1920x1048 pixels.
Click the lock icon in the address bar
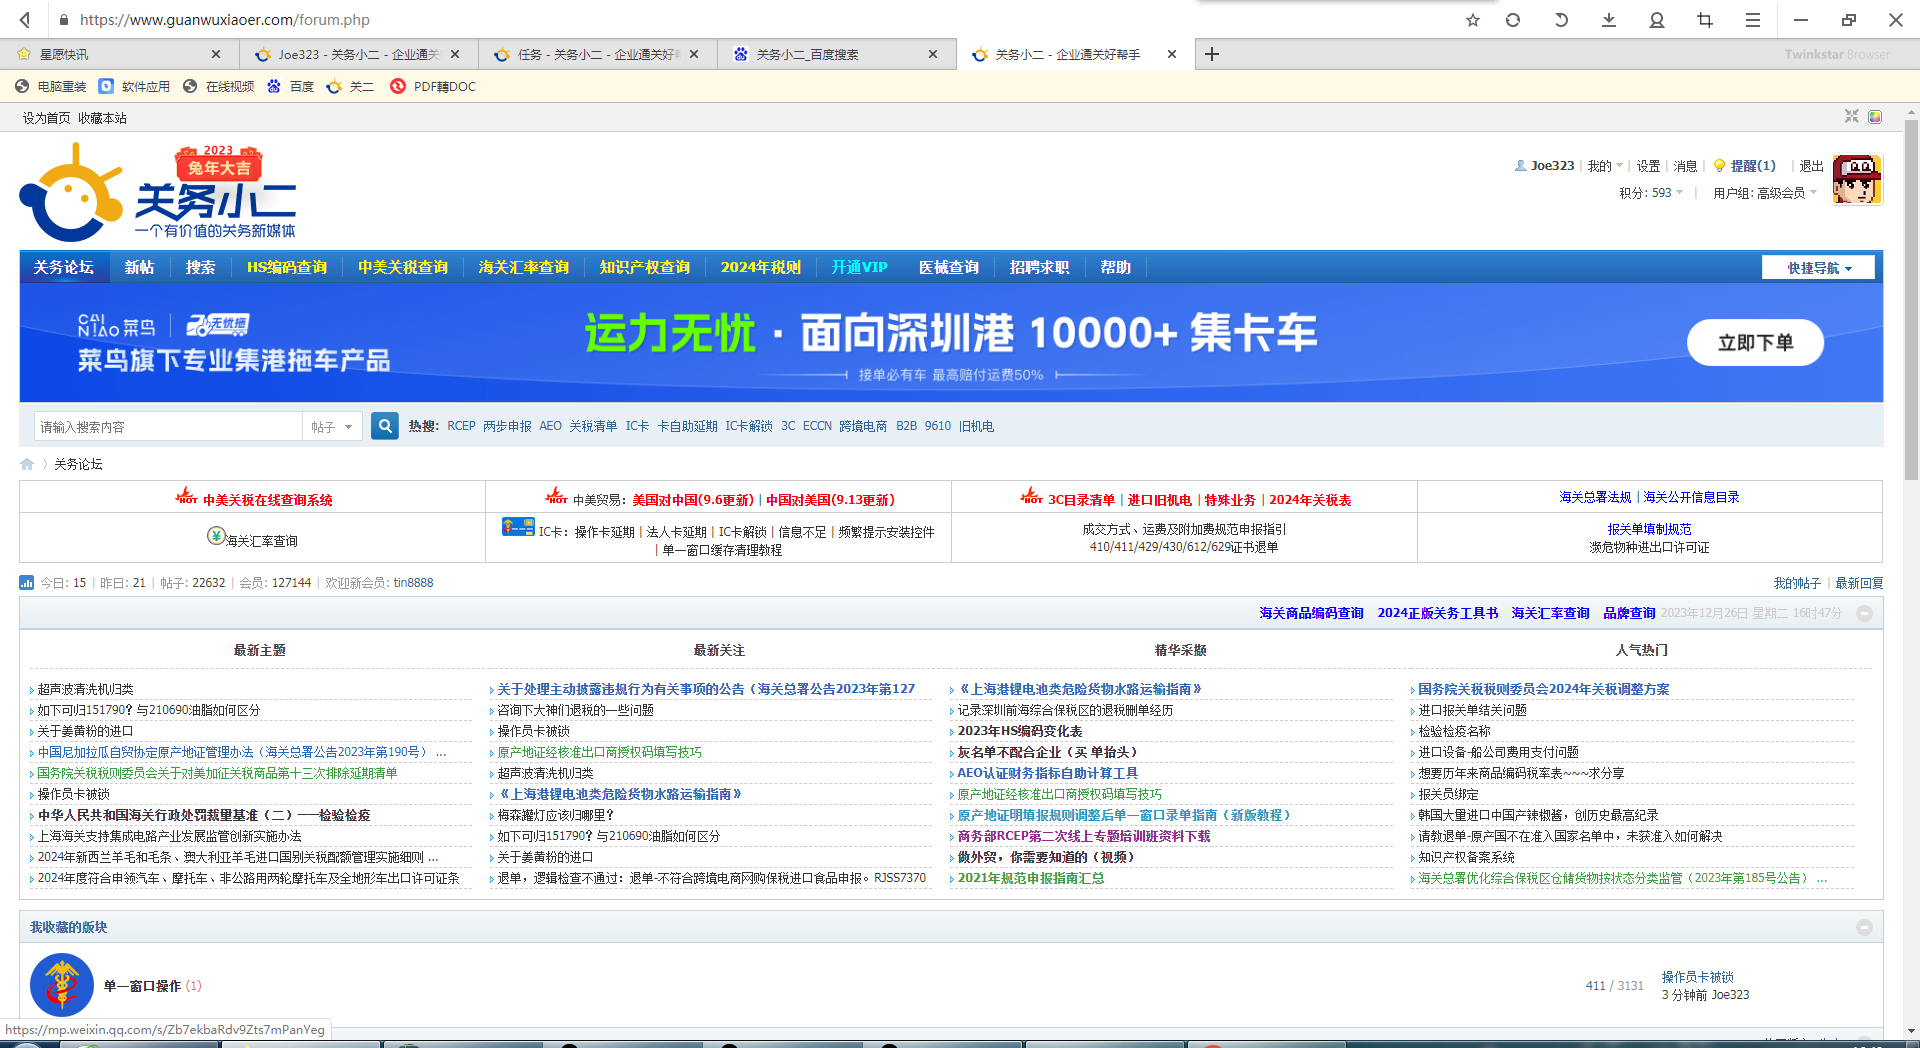[x=64, y=20]
